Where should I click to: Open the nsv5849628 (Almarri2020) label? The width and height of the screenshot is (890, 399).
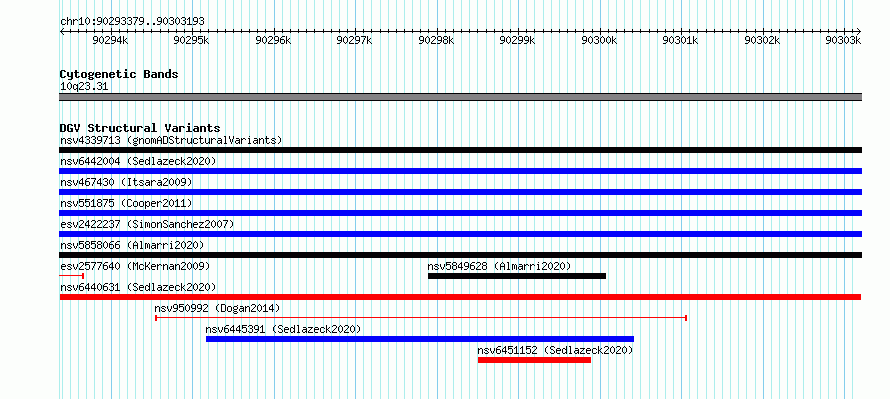click(x=499, y=266)
